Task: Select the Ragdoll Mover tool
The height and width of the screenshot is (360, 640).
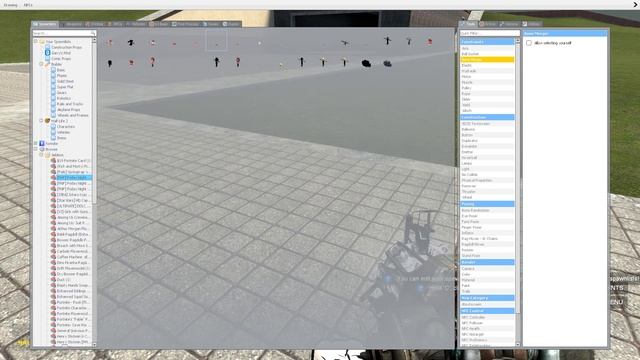Action: 487,244
